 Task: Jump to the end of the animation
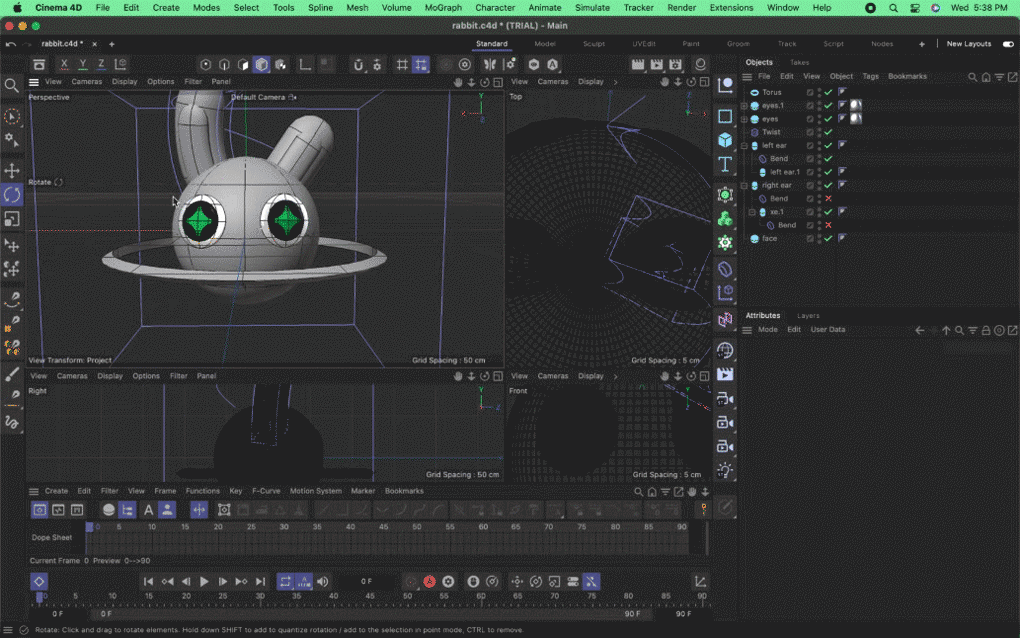click(x=260, y=581)
